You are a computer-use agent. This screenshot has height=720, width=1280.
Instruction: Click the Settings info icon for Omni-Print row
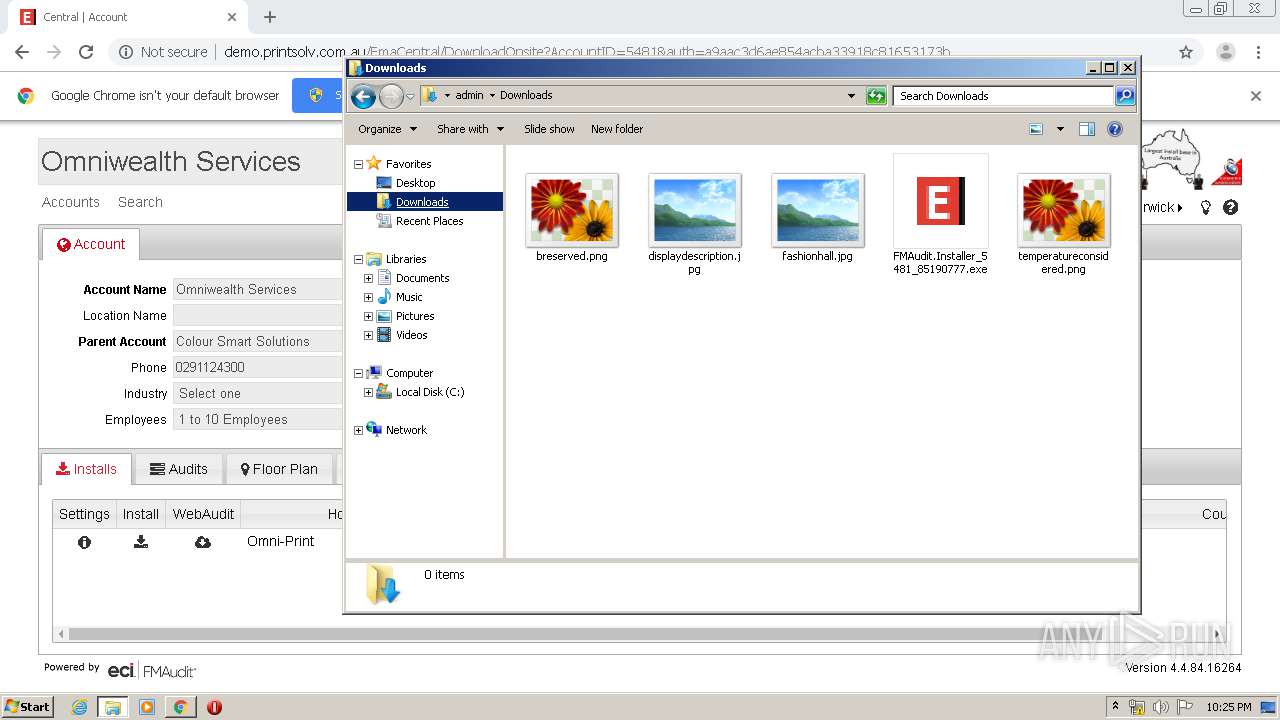click(x=84, y=542)
